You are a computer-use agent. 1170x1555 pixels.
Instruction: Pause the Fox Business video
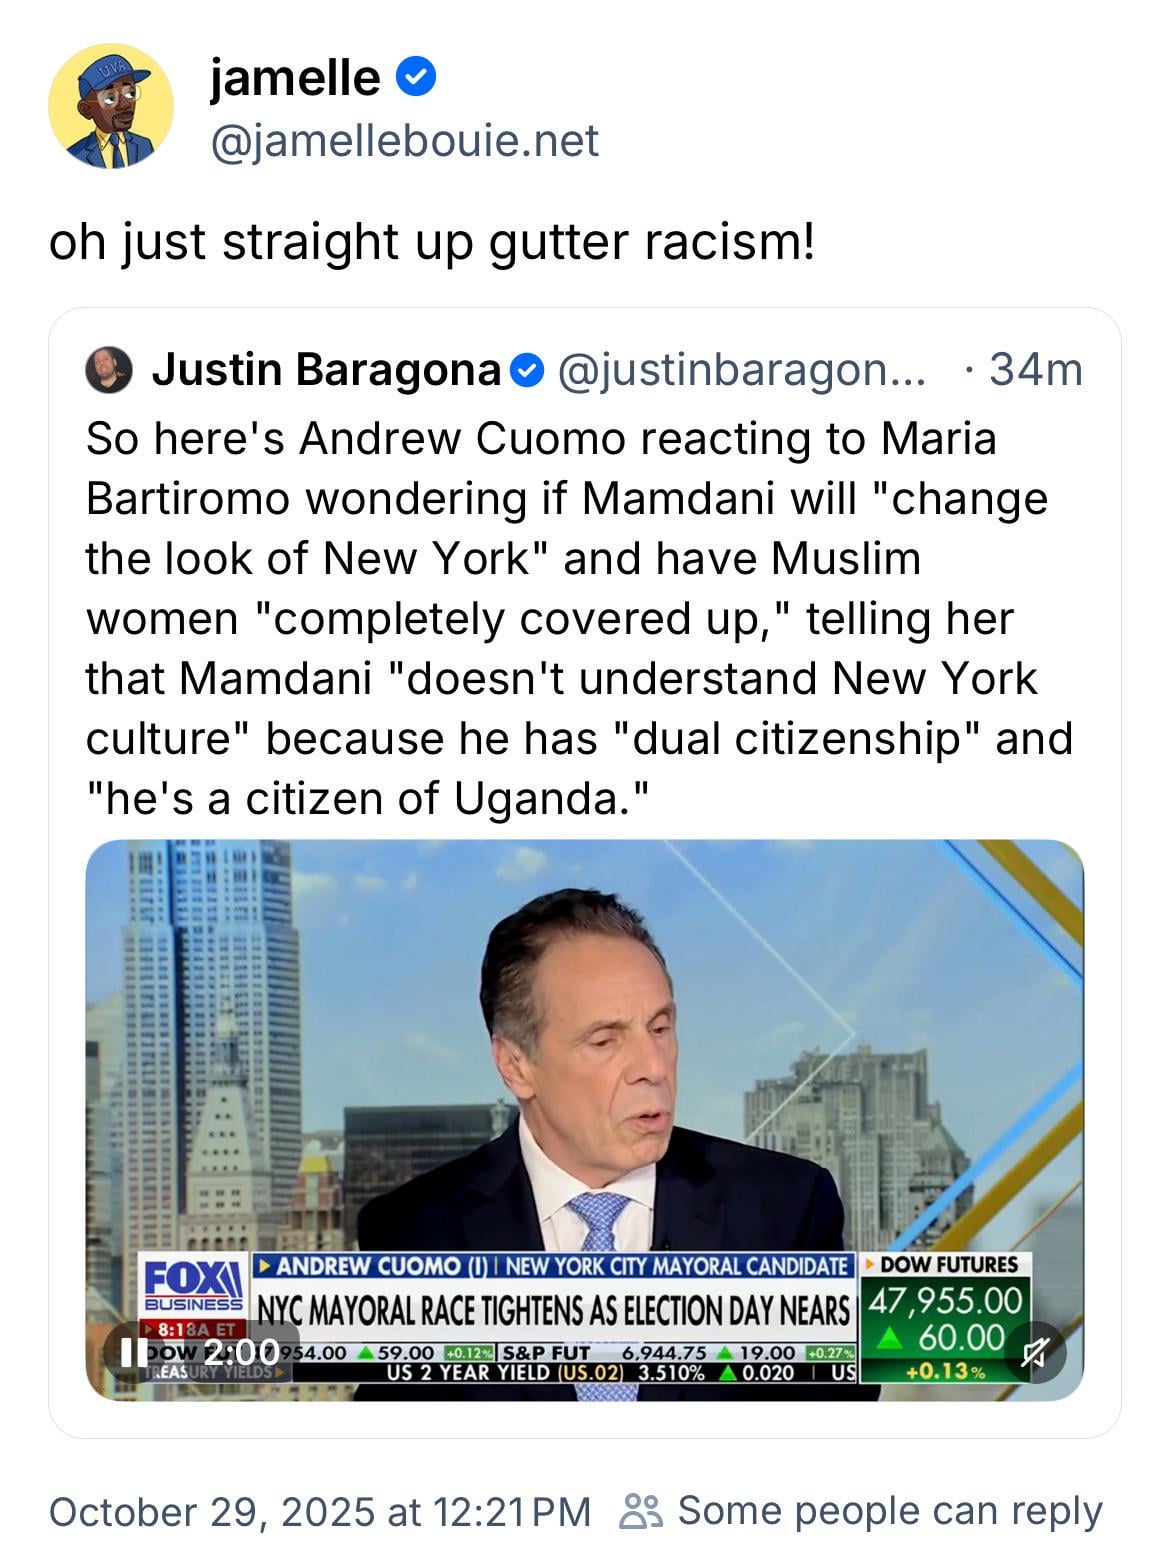(x=127, y=1352)
